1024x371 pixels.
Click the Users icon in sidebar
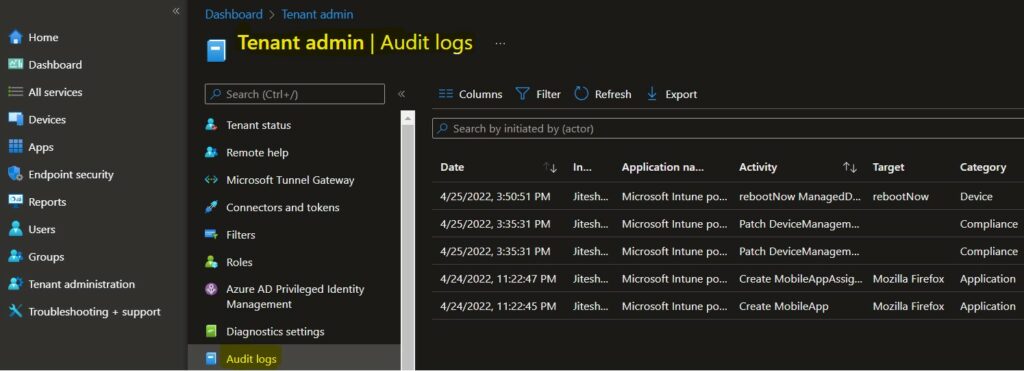click(16, 229)
